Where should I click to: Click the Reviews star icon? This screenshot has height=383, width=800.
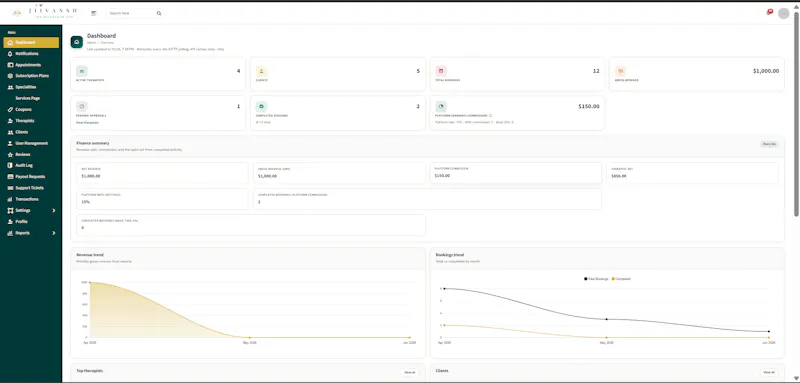click(x=10, y=155)
